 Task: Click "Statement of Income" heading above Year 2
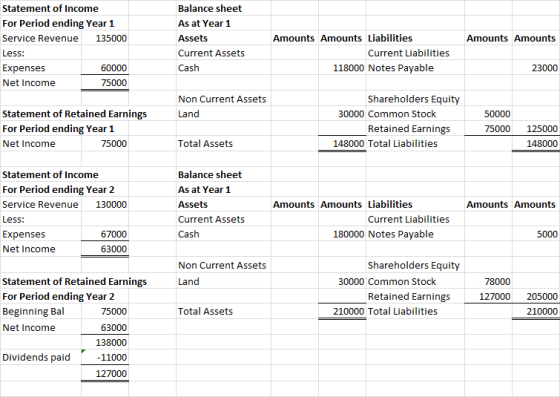[50, 175]
